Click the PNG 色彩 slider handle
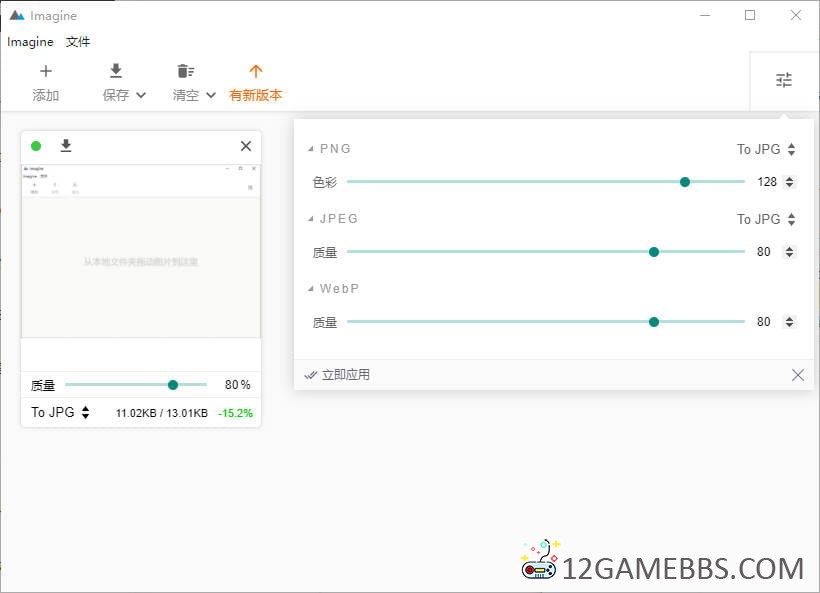Viewport: 820px width, 593px height. [x=685, y=182]
